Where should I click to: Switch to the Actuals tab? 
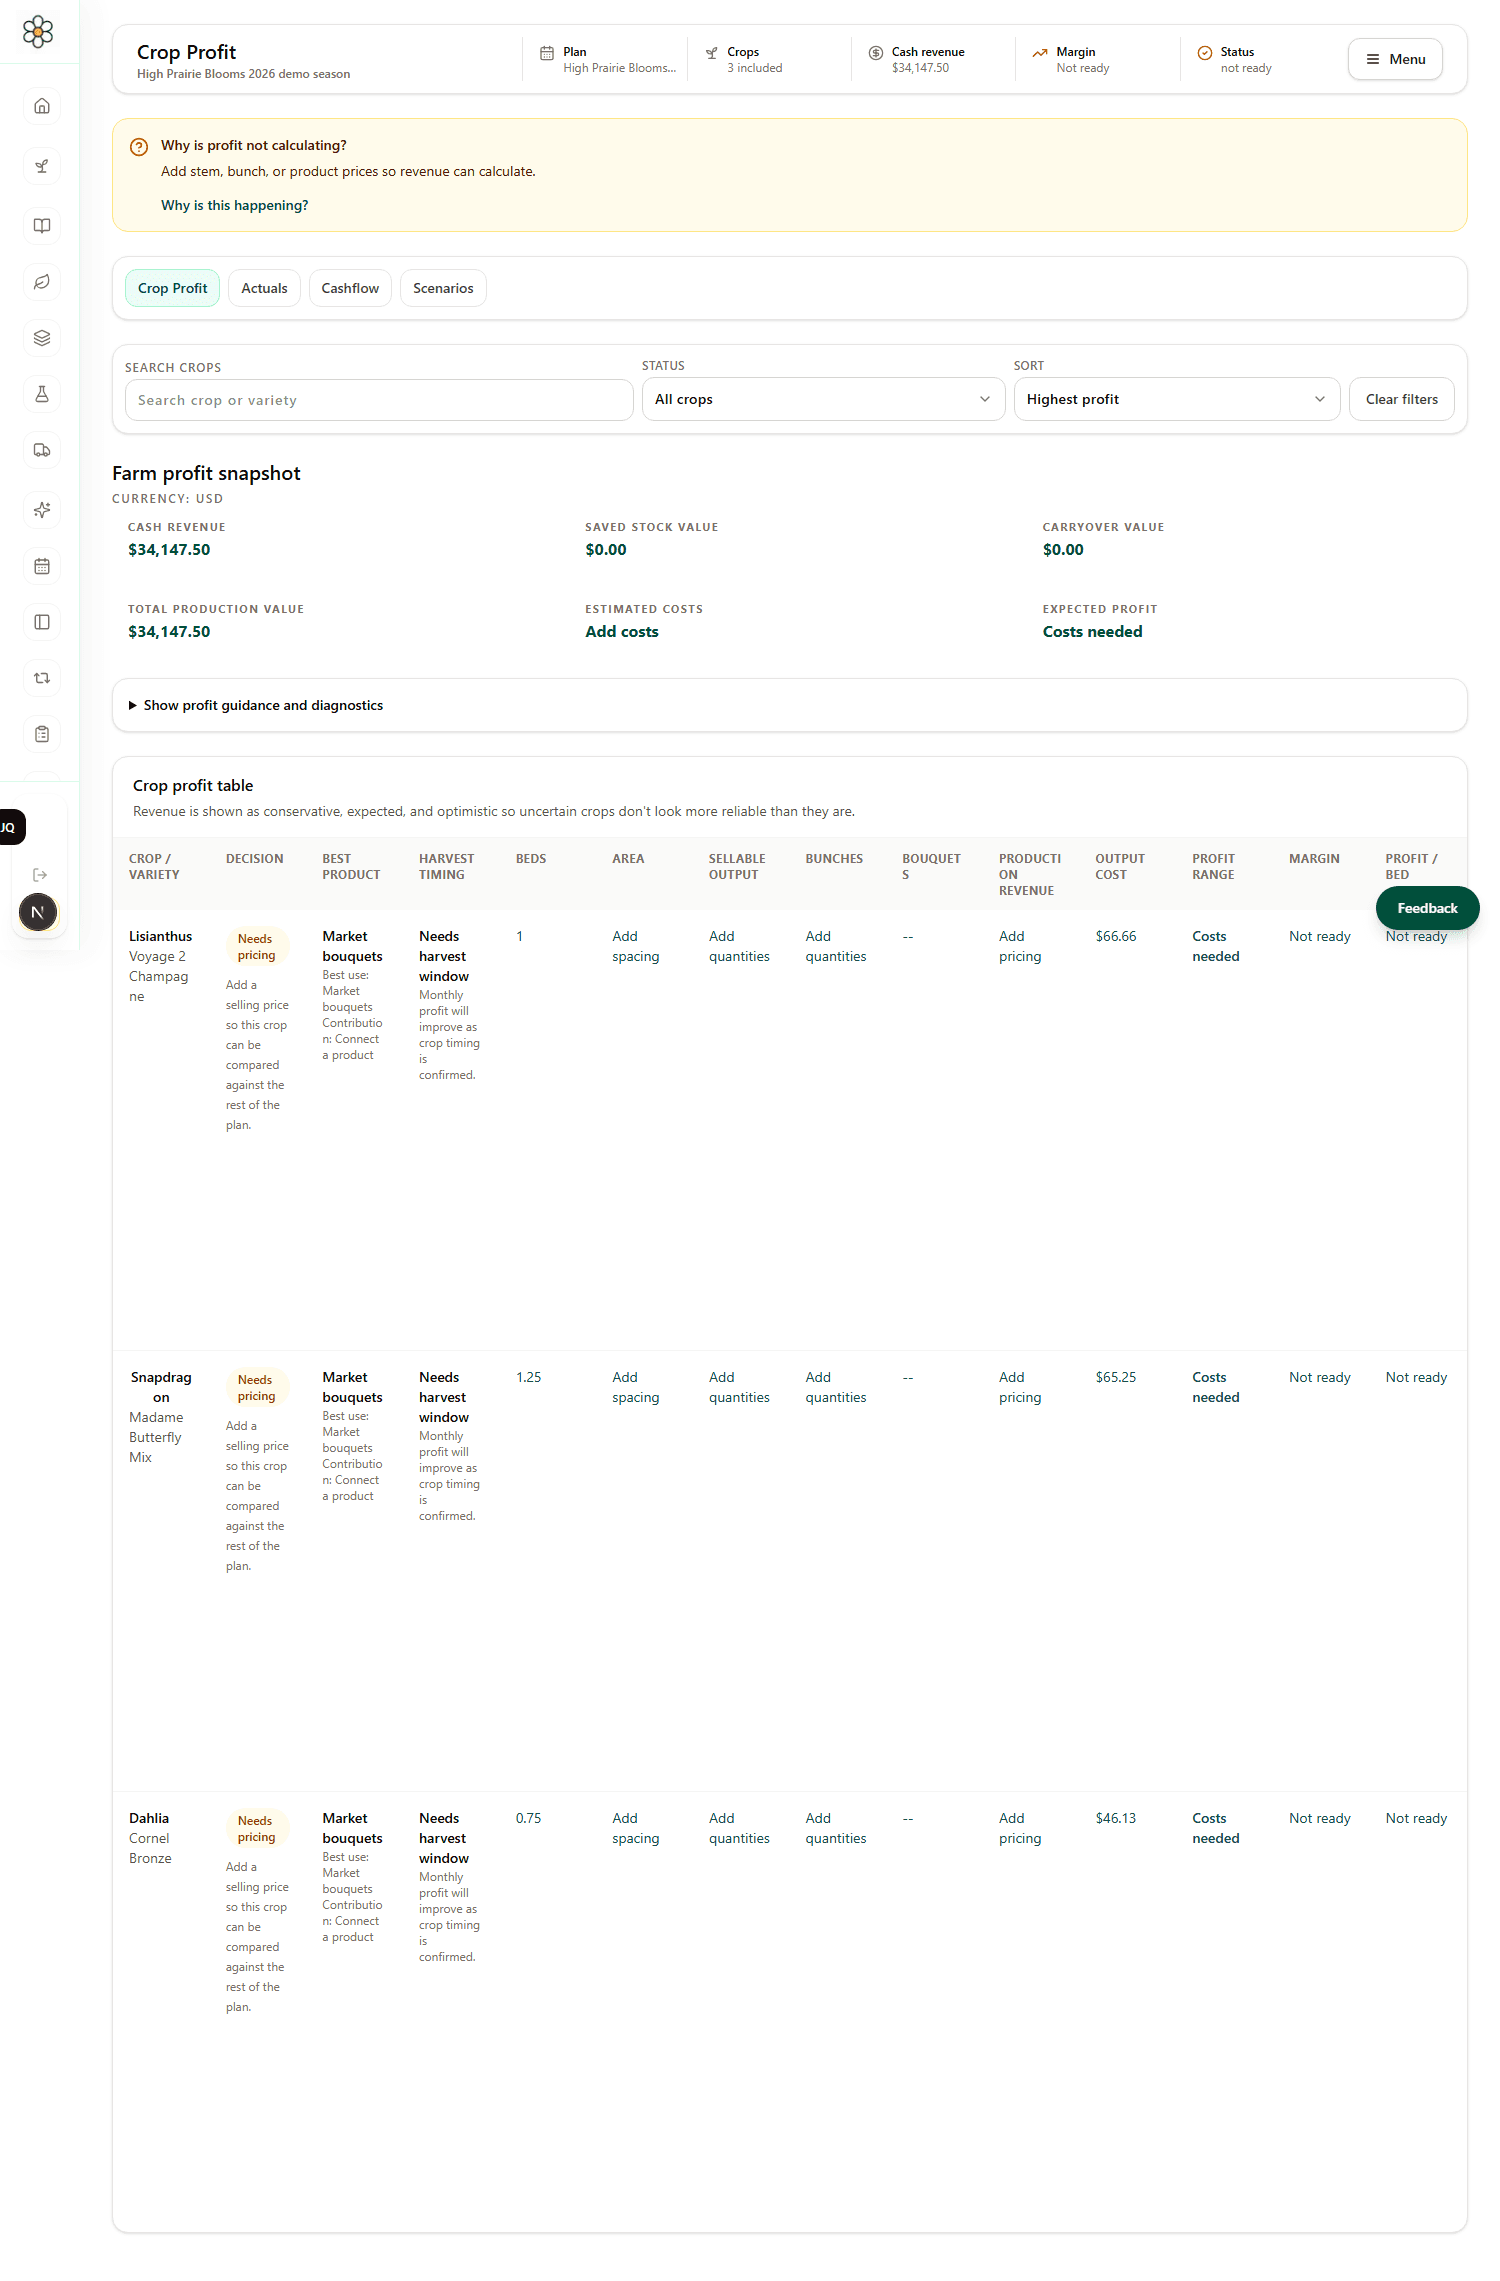[x=264, y=288]
